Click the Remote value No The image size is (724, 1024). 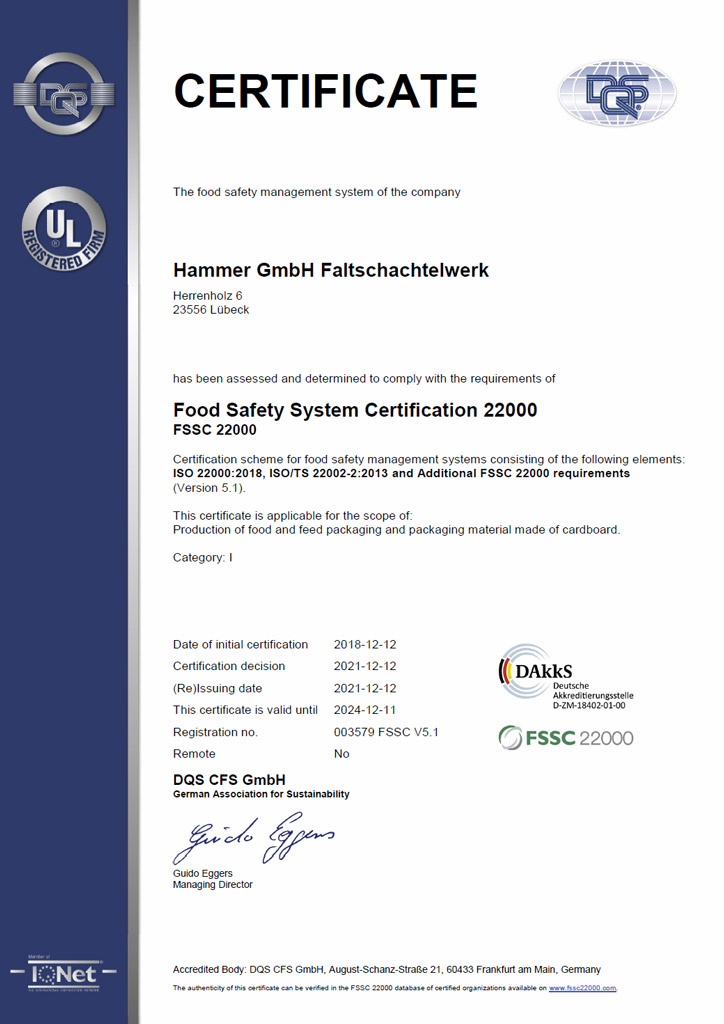point(341,754)
